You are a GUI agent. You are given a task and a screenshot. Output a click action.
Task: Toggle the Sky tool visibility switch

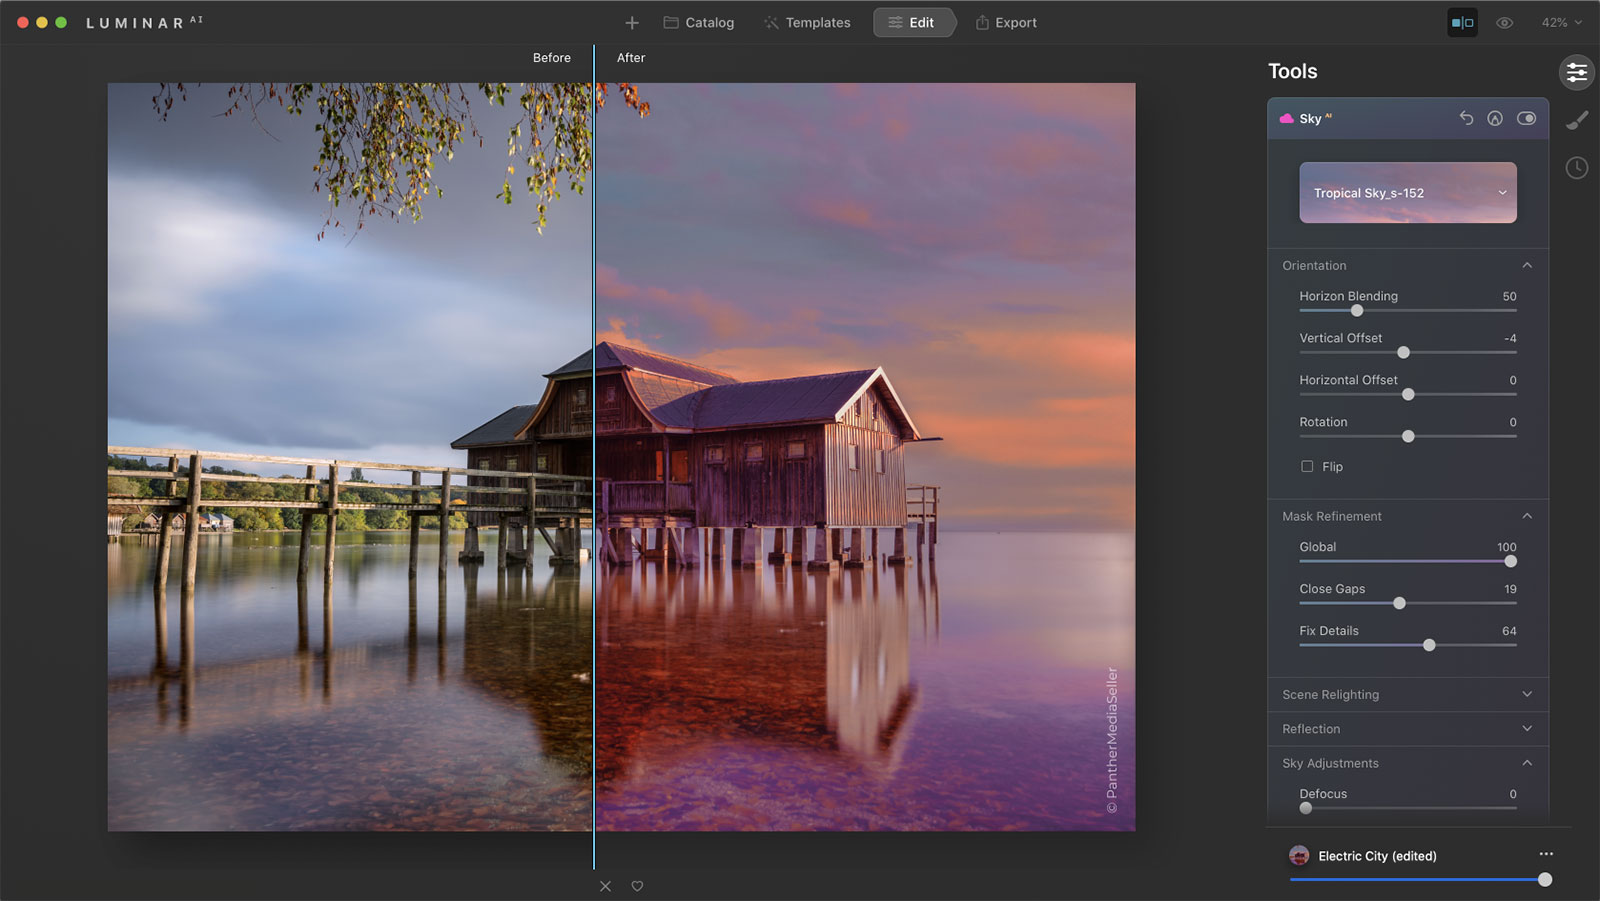tap(1526, 118)
